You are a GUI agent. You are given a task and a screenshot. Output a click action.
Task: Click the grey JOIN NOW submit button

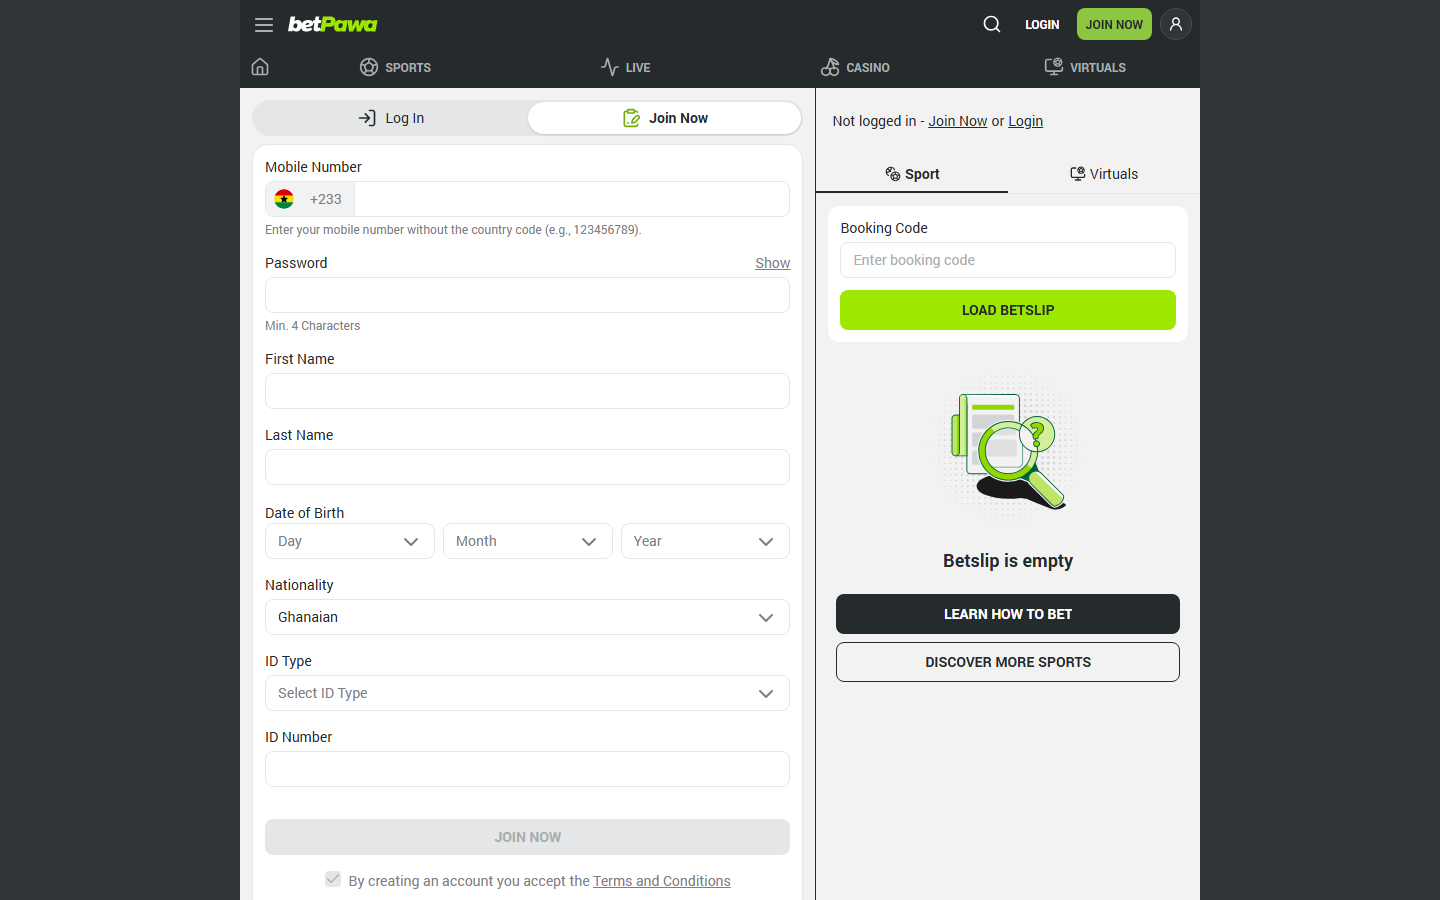tap(527, 837)
